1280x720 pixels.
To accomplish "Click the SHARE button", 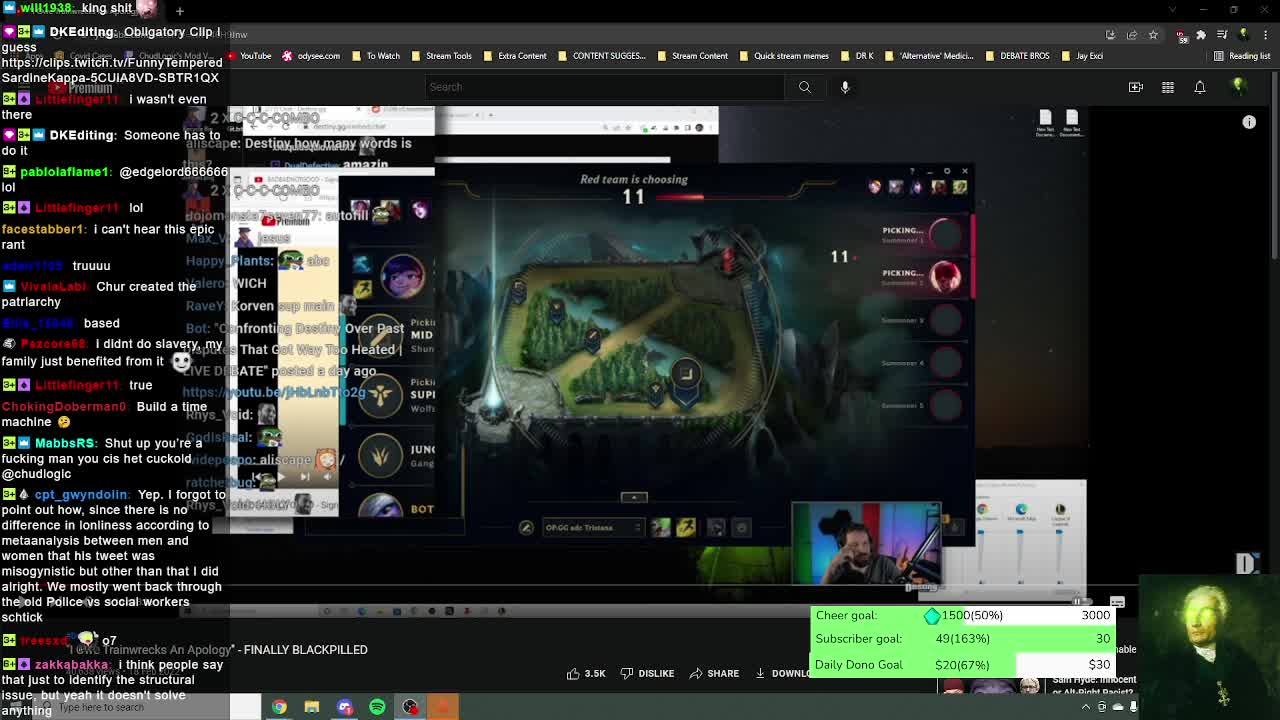I will (713, 673).
